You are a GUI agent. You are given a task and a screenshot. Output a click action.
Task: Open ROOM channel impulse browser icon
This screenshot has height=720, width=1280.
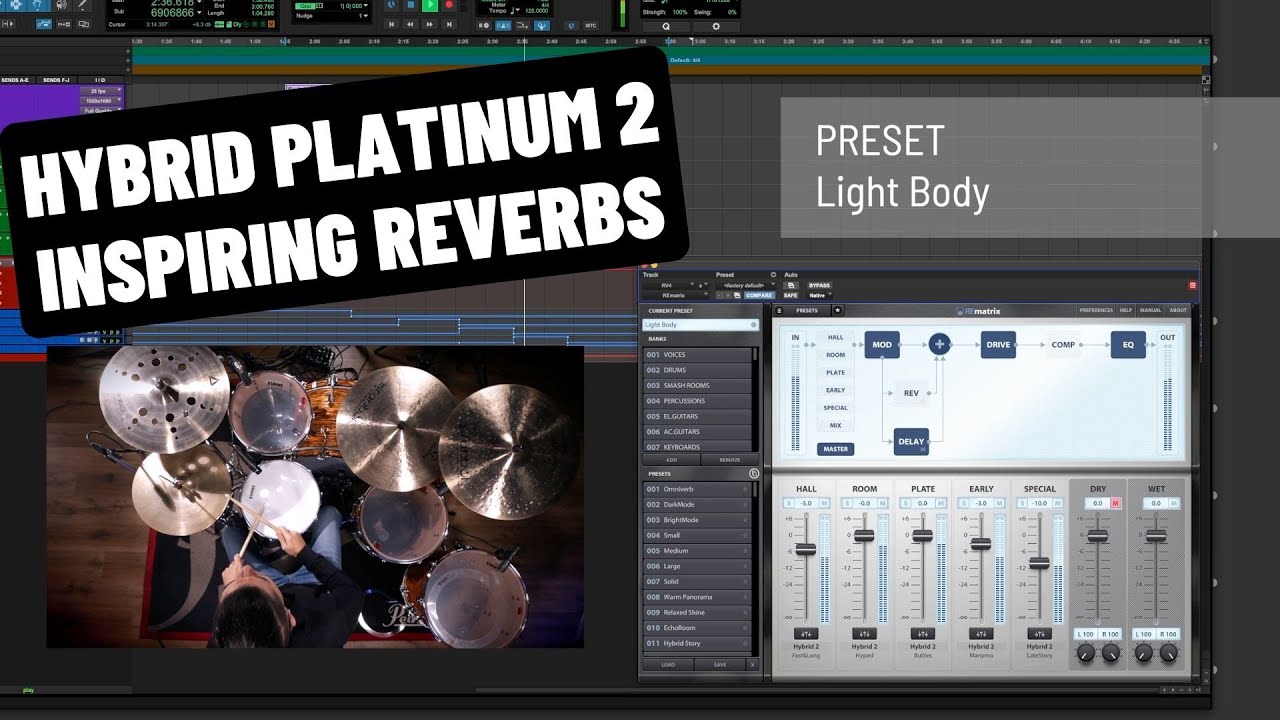tap(864, 634)
